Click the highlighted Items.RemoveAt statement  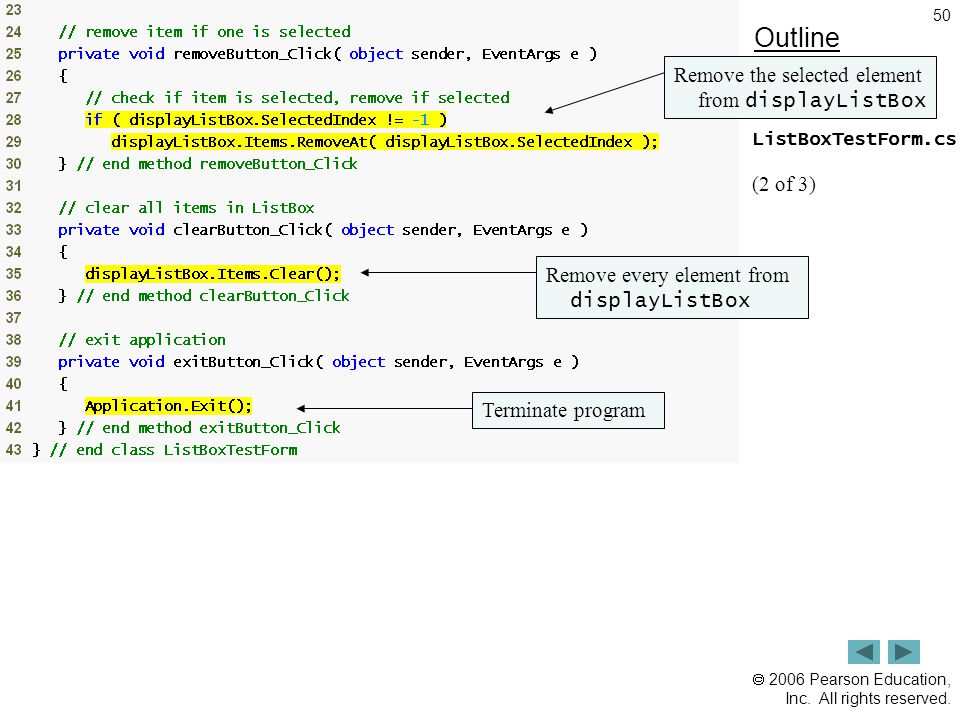pyautogui.click(x=384, y=142)
